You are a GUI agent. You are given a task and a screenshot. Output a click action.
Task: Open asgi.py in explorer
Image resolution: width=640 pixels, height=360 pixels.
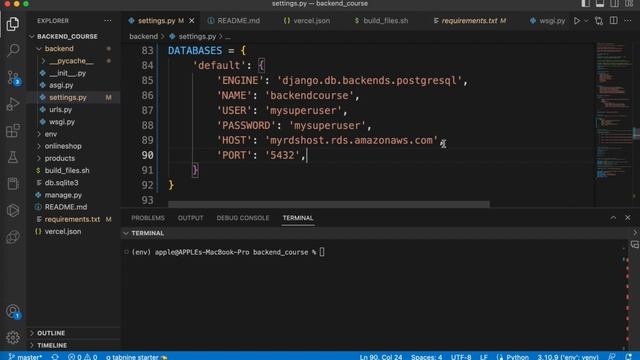[61, 85]
